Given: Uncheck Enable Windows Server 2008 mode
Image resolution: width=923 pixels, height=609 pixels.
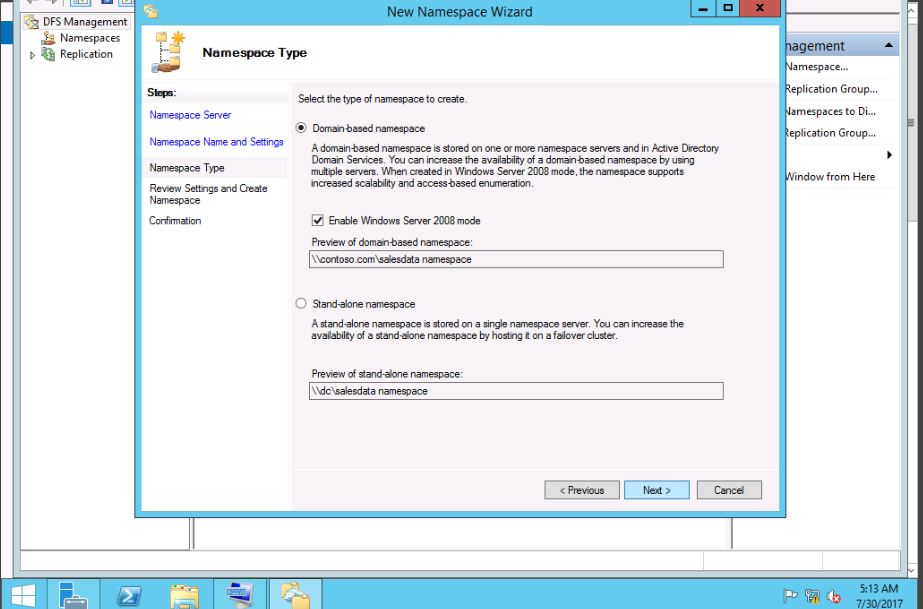Looking at the screenshot, I should point(318,221).
